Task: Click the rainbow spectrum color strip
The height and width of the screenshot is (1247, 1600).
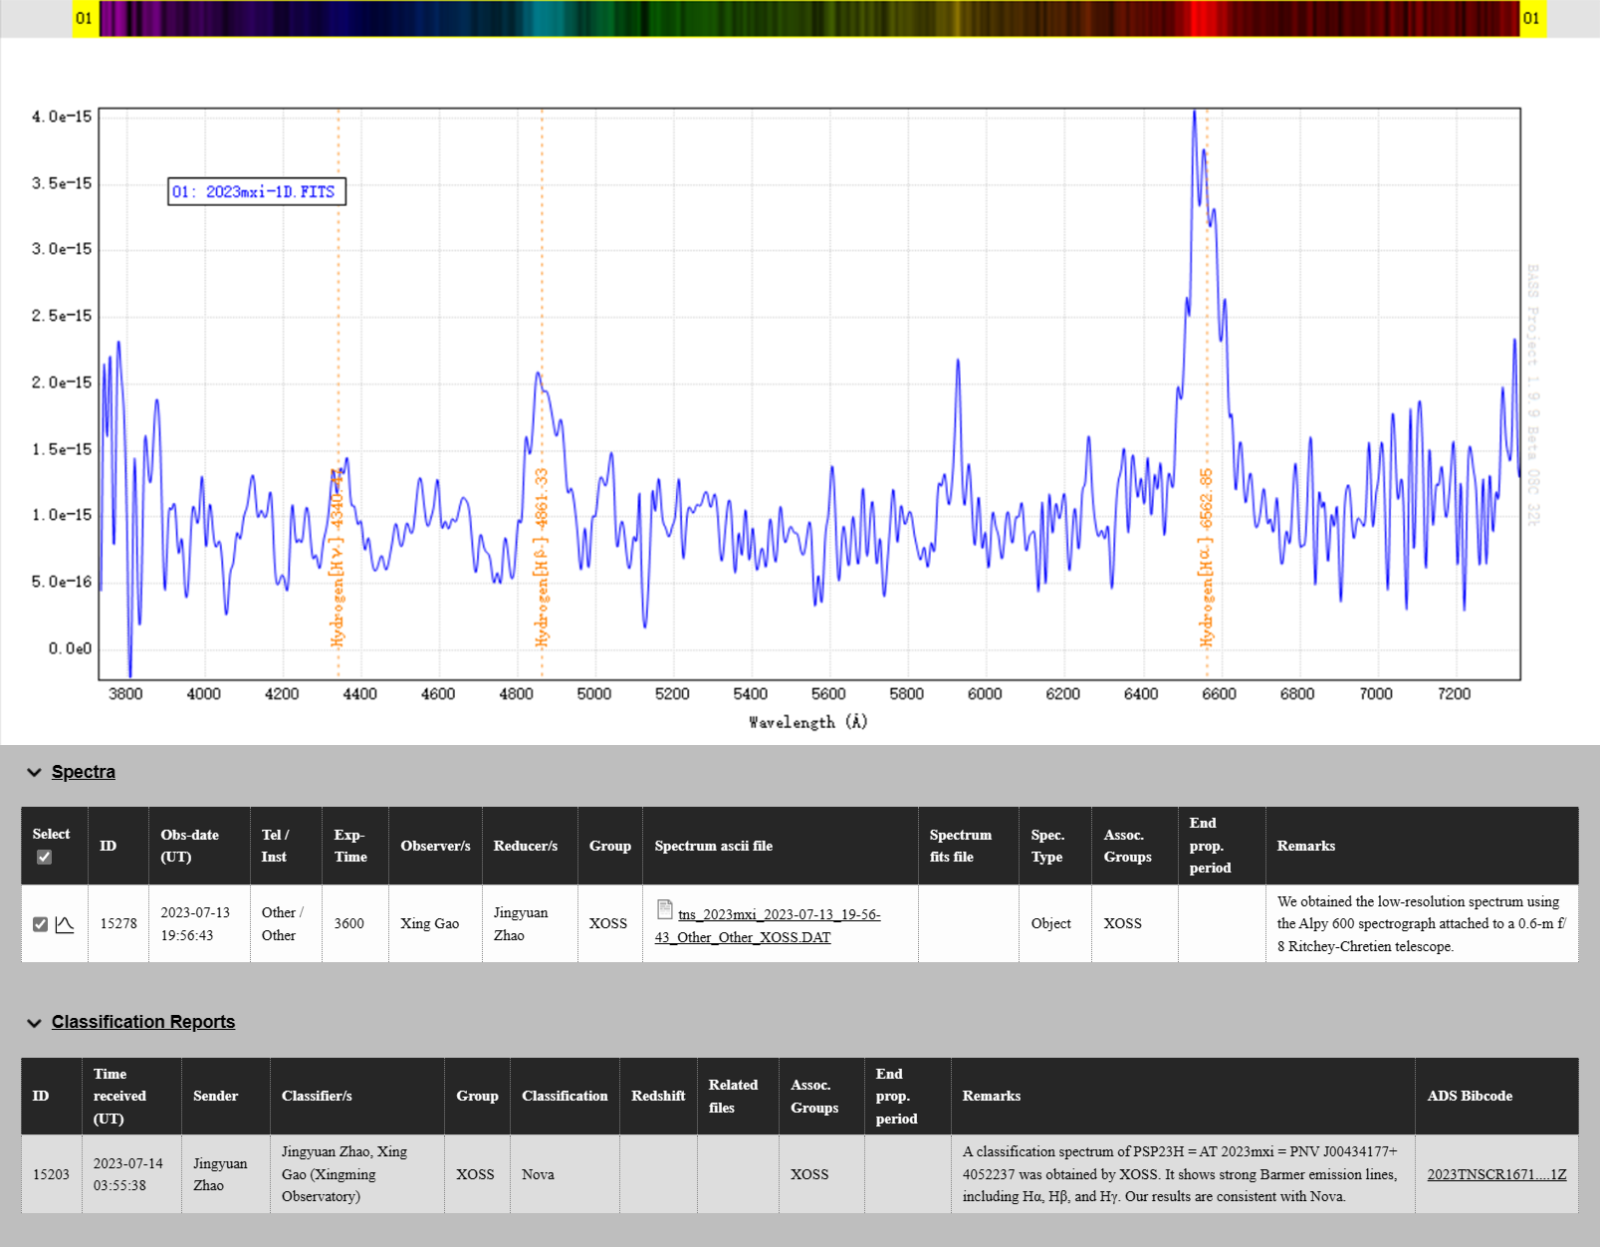Action: pos(809,18)
